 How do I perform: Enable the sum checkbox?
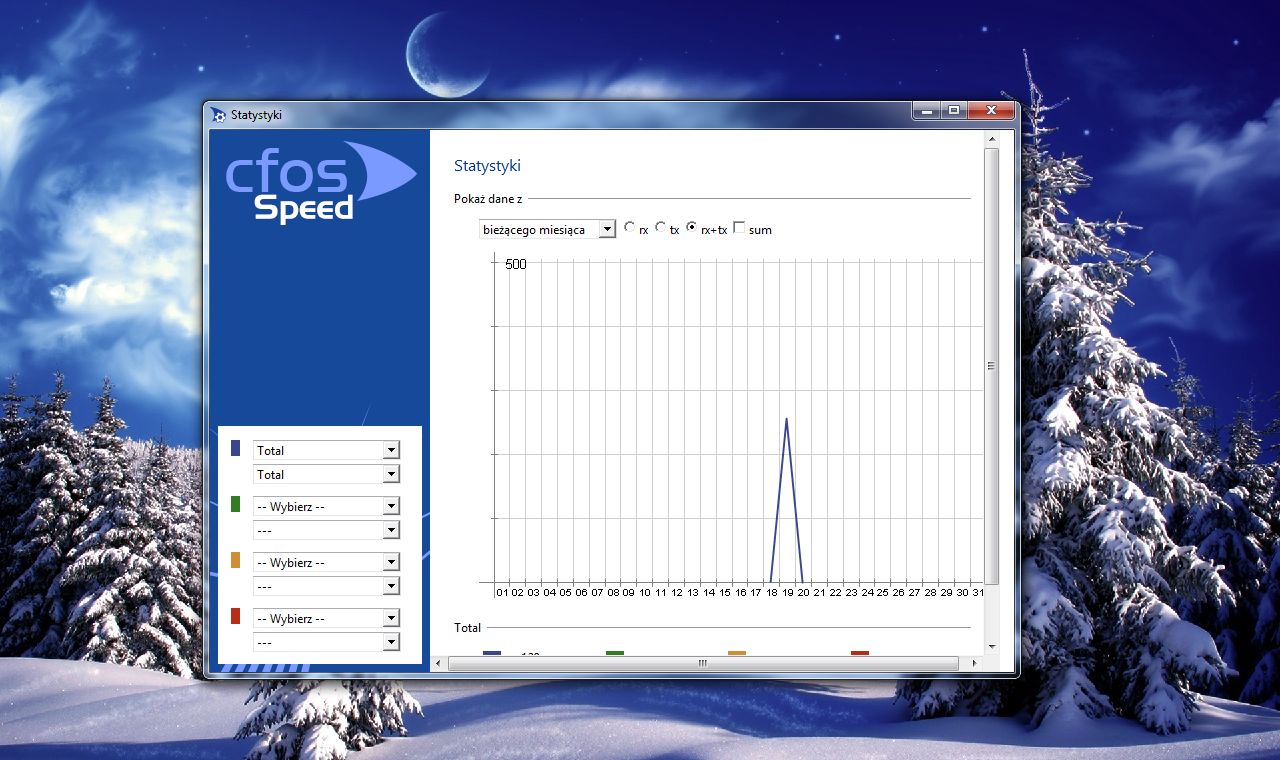(x=740, y=228)
